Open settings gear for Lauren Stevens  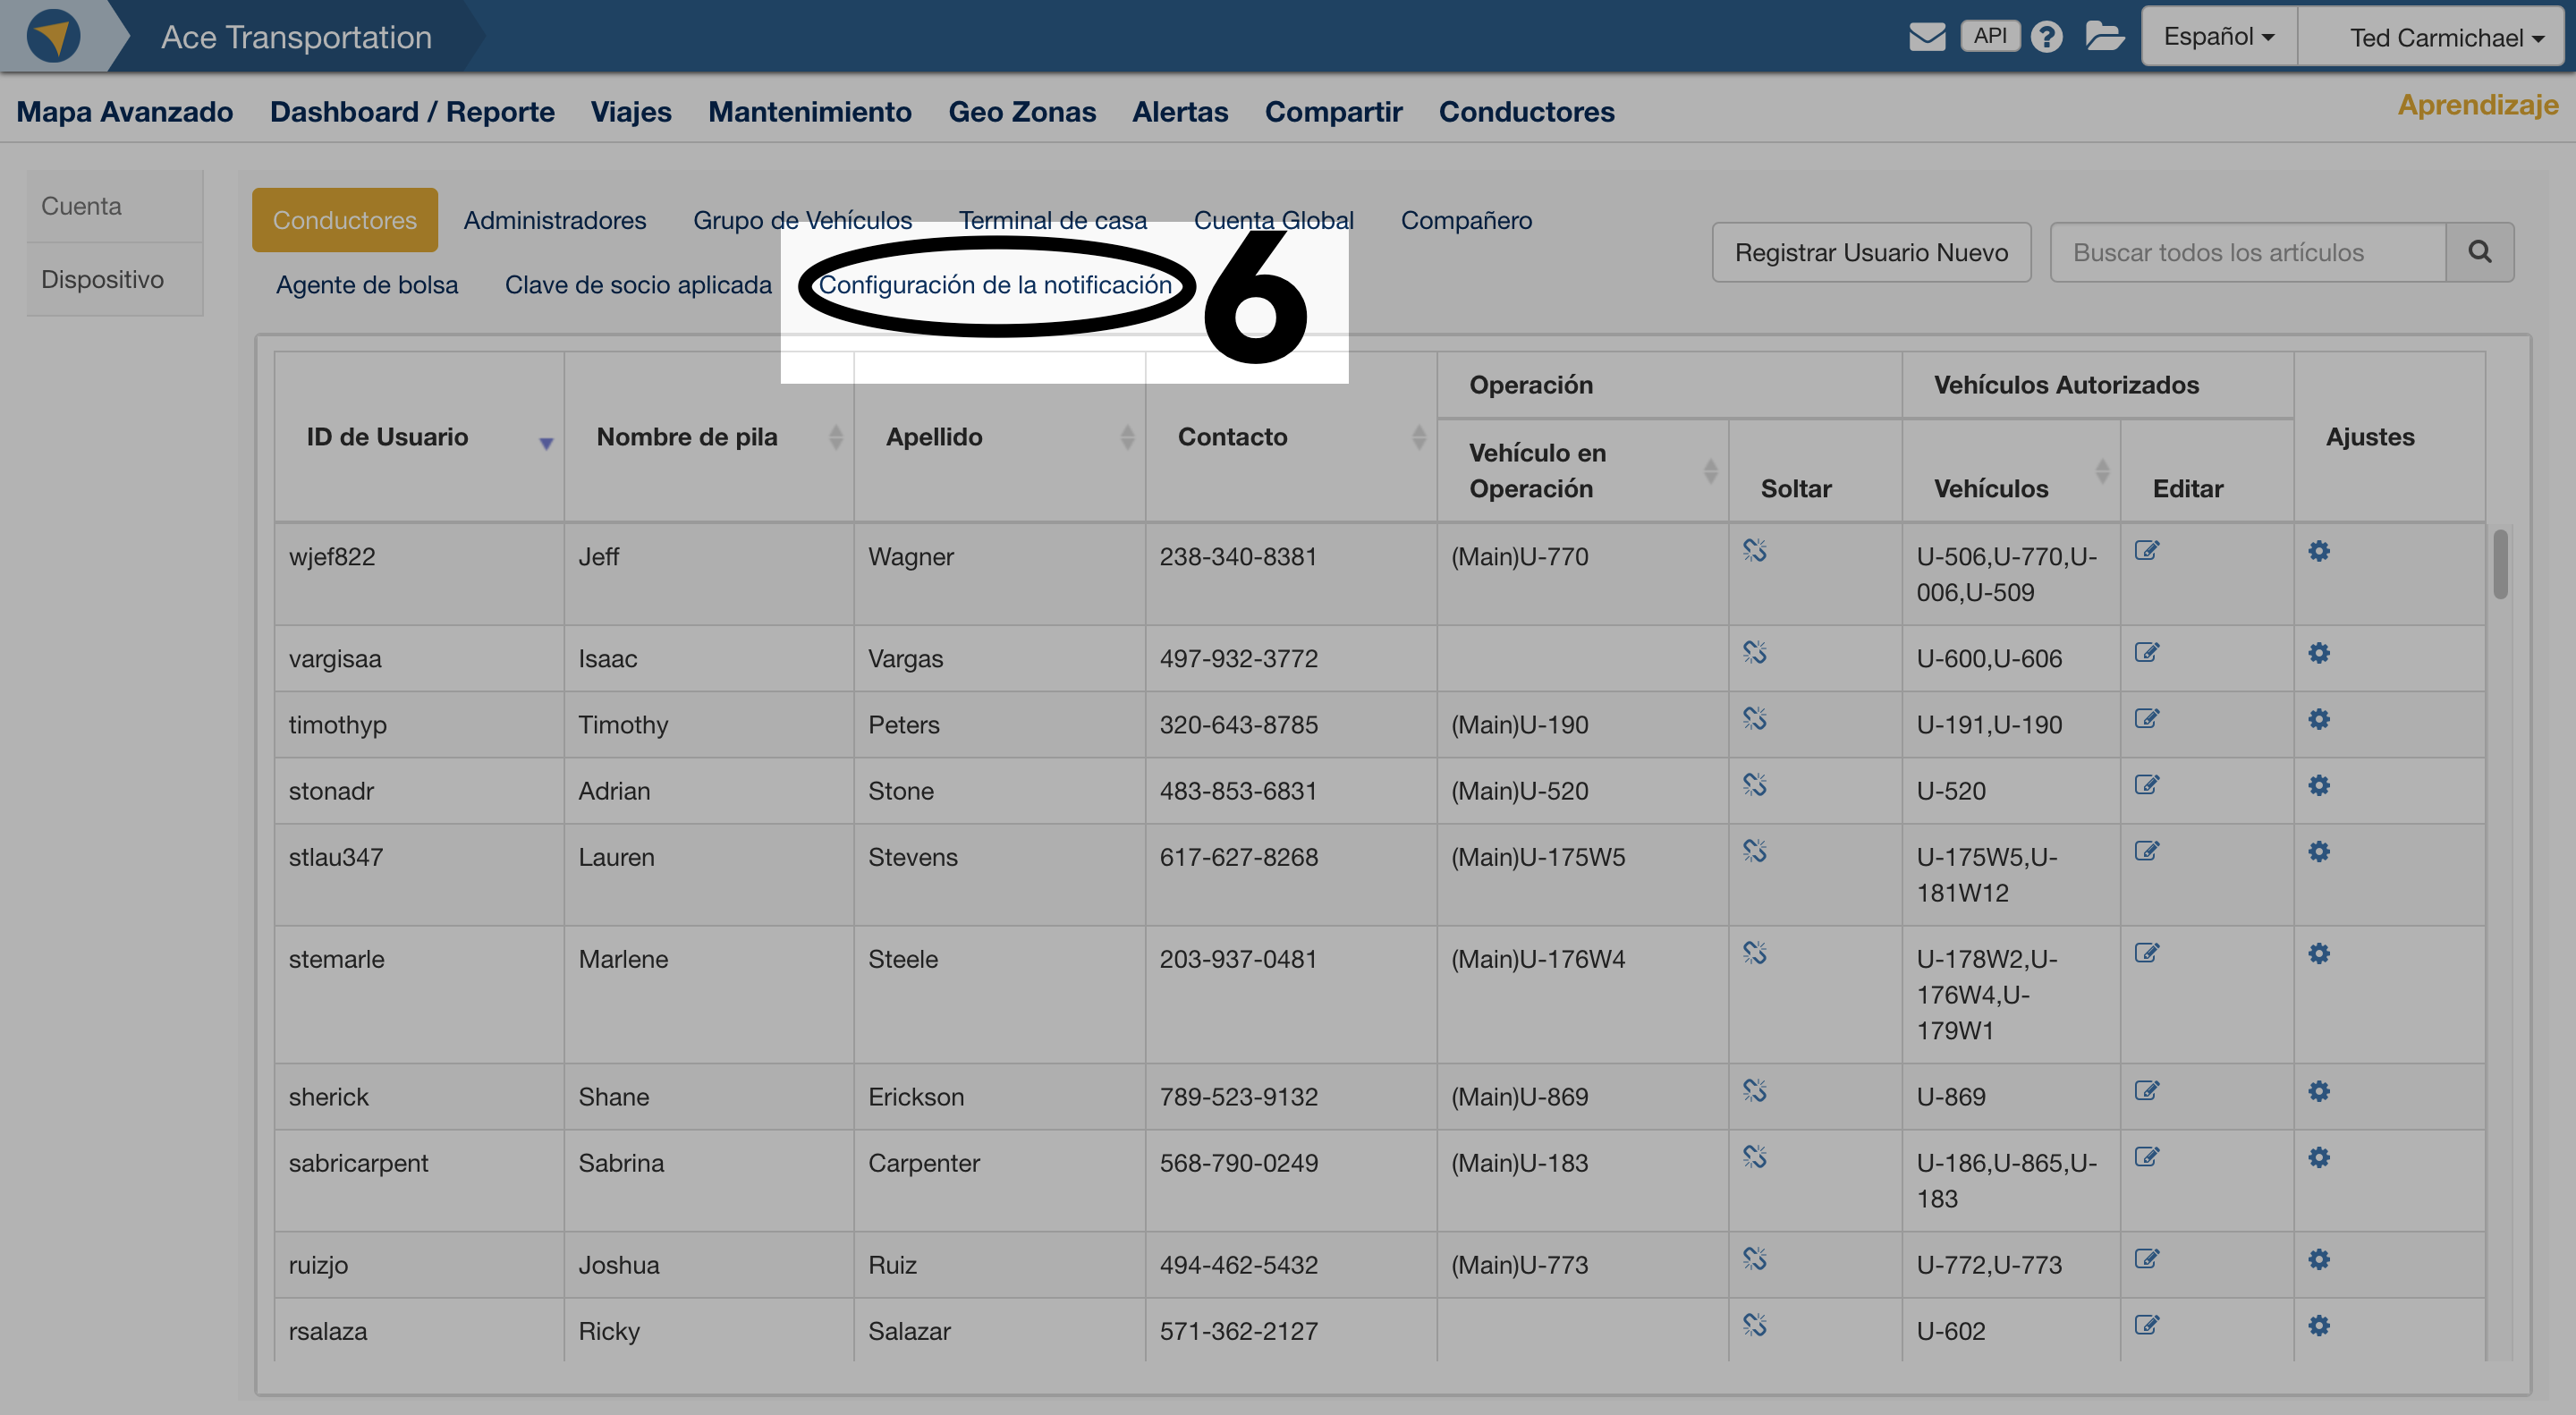click(2319, 851)
